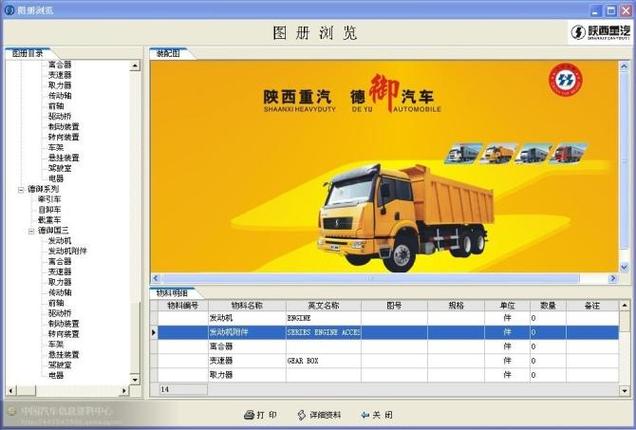
Task: Click assembly image scroll up arrow
Action: 624,66
